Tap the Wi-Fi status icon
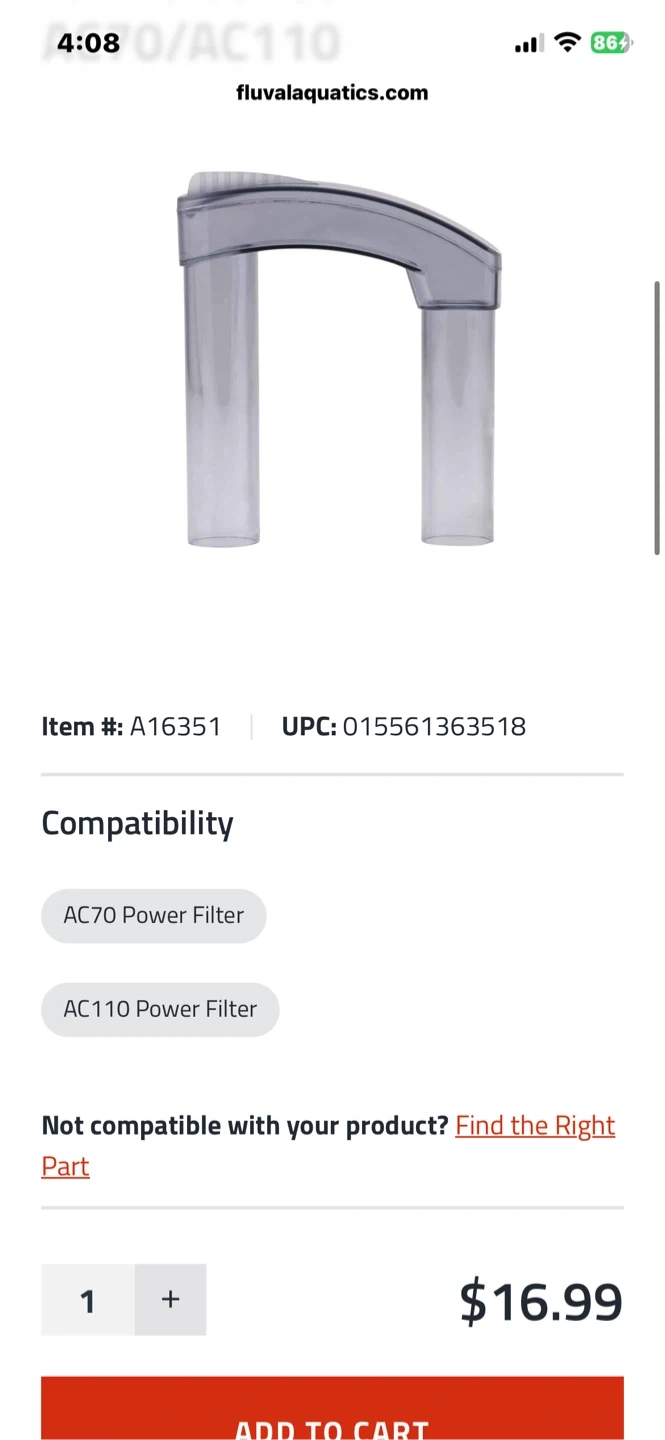The image size is (665, 1440). click(567, 42)
